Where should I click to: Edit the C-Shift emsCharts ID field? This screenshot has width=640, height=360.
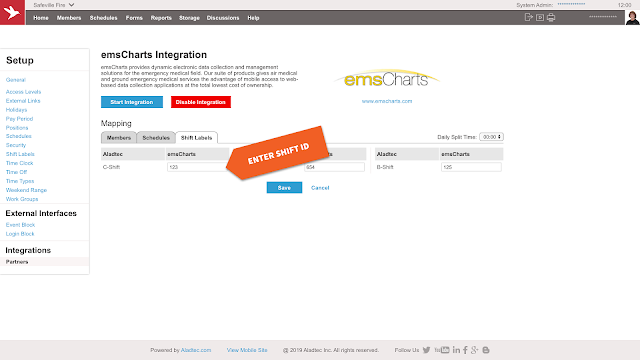pyautogui.click(x=197, y=167)
